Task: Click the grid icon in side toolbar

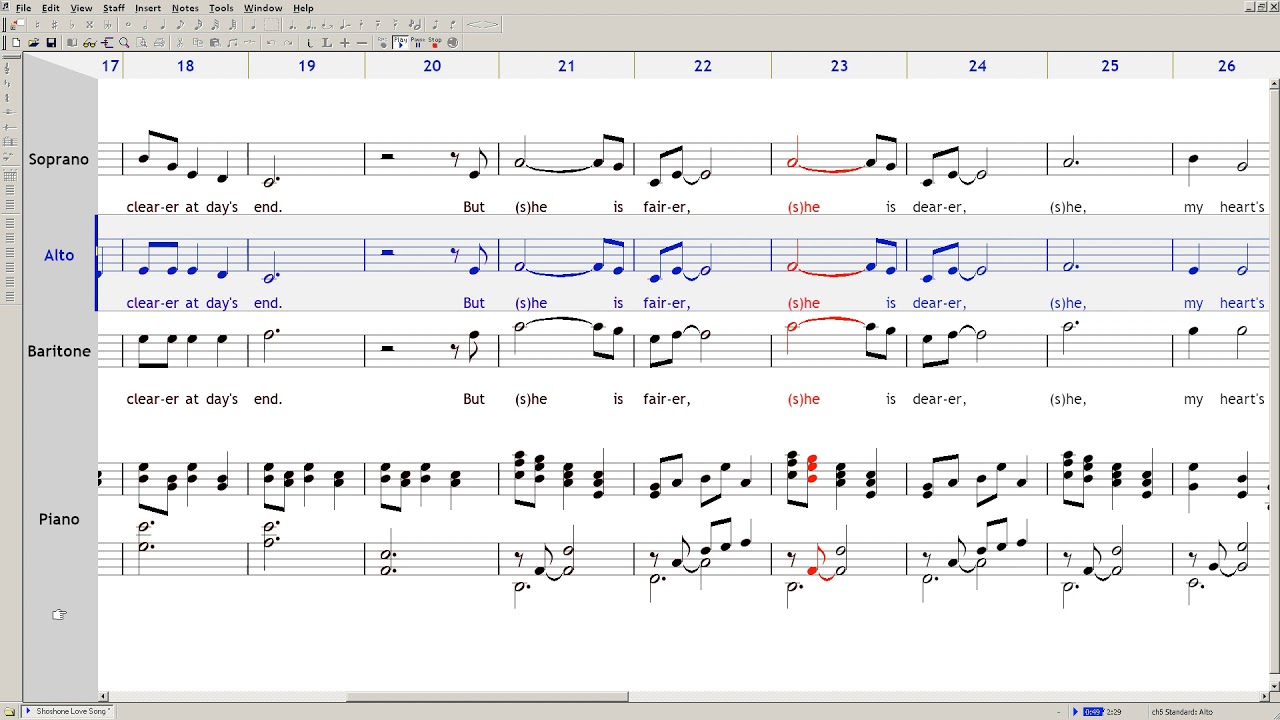Action: coord(10,176)
